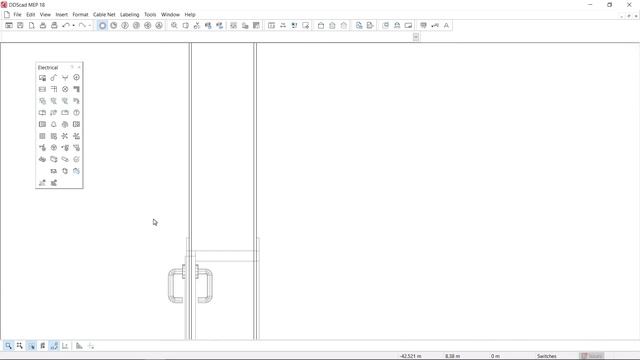This screenshot has width=640, height=360.
Task: Click the Save icon in the main toolbar
Action: click(20, 25)
